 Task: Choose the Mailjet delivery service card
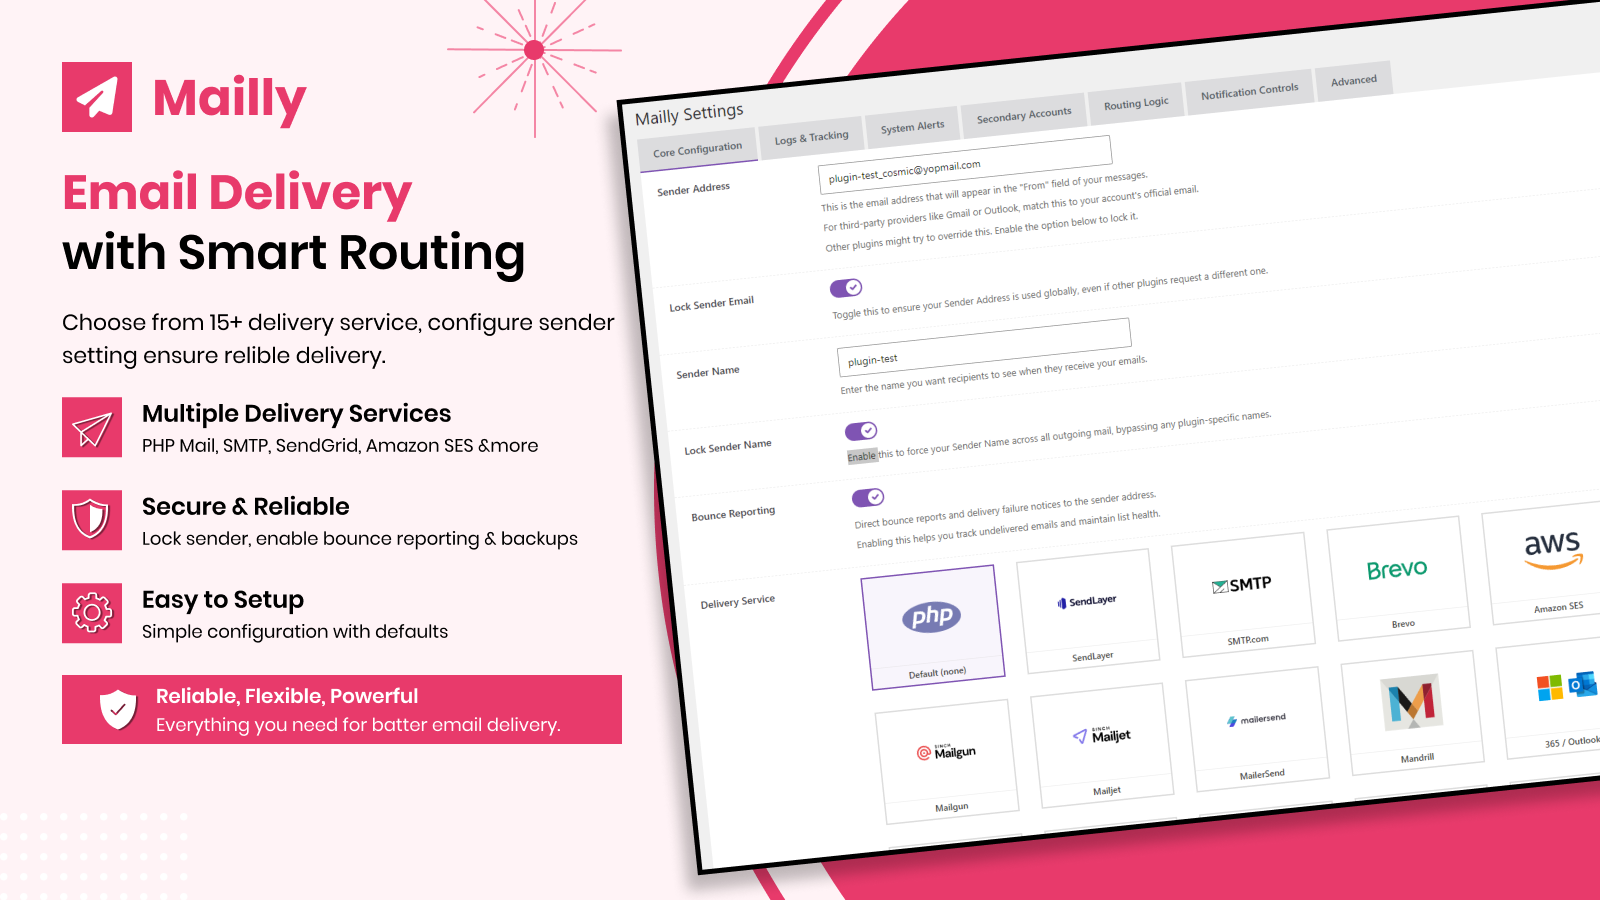(1102, 745)
